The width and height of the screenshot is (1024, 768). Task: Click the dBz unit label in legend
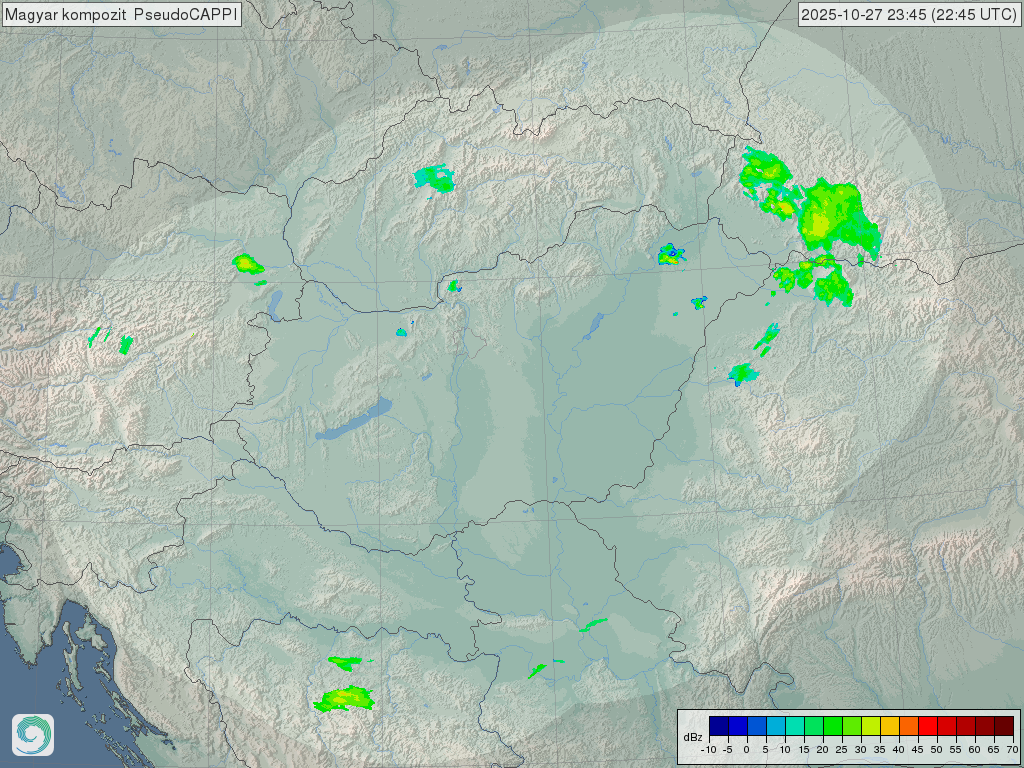[x=693, y=737]
